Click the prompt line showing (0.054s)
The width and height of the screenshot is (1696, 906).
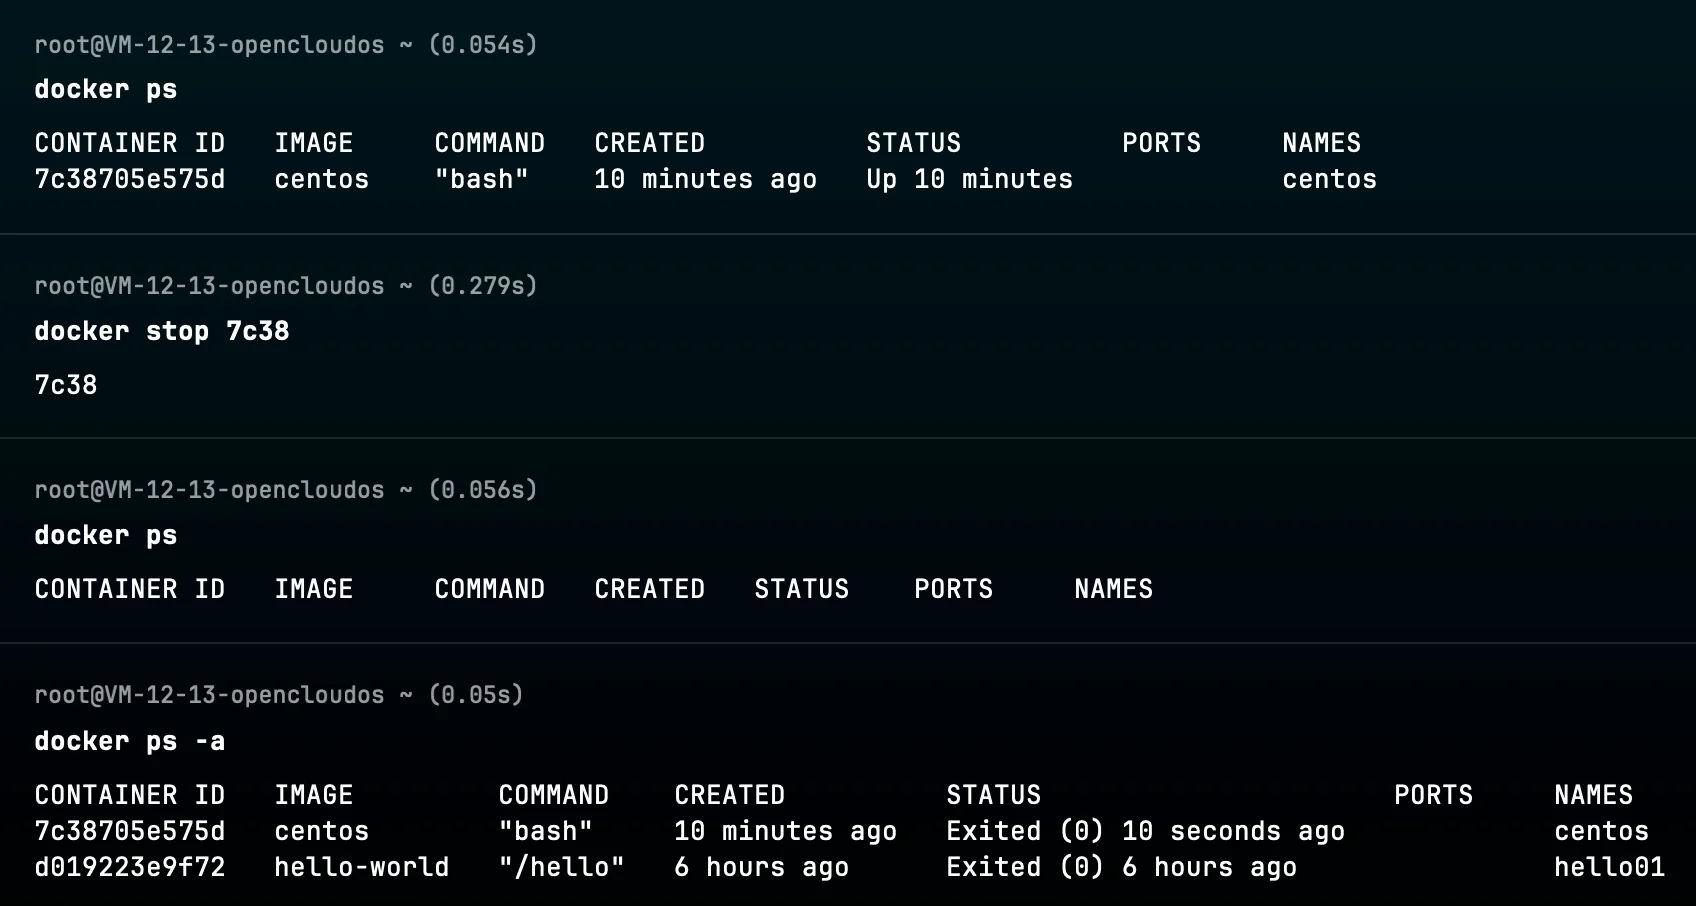[285, 45]
